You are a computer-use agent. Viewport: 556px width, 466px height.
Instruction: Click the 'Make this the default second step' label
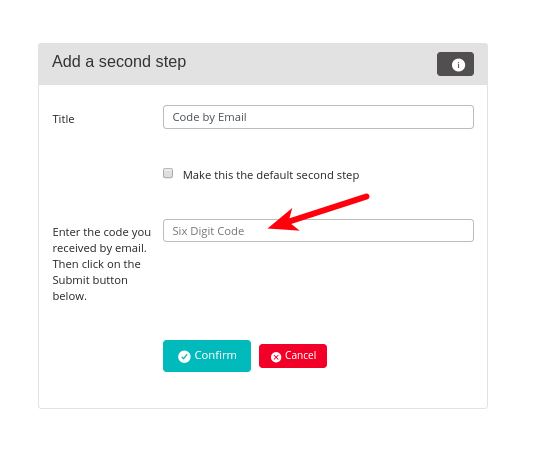[x=271, y=175]
